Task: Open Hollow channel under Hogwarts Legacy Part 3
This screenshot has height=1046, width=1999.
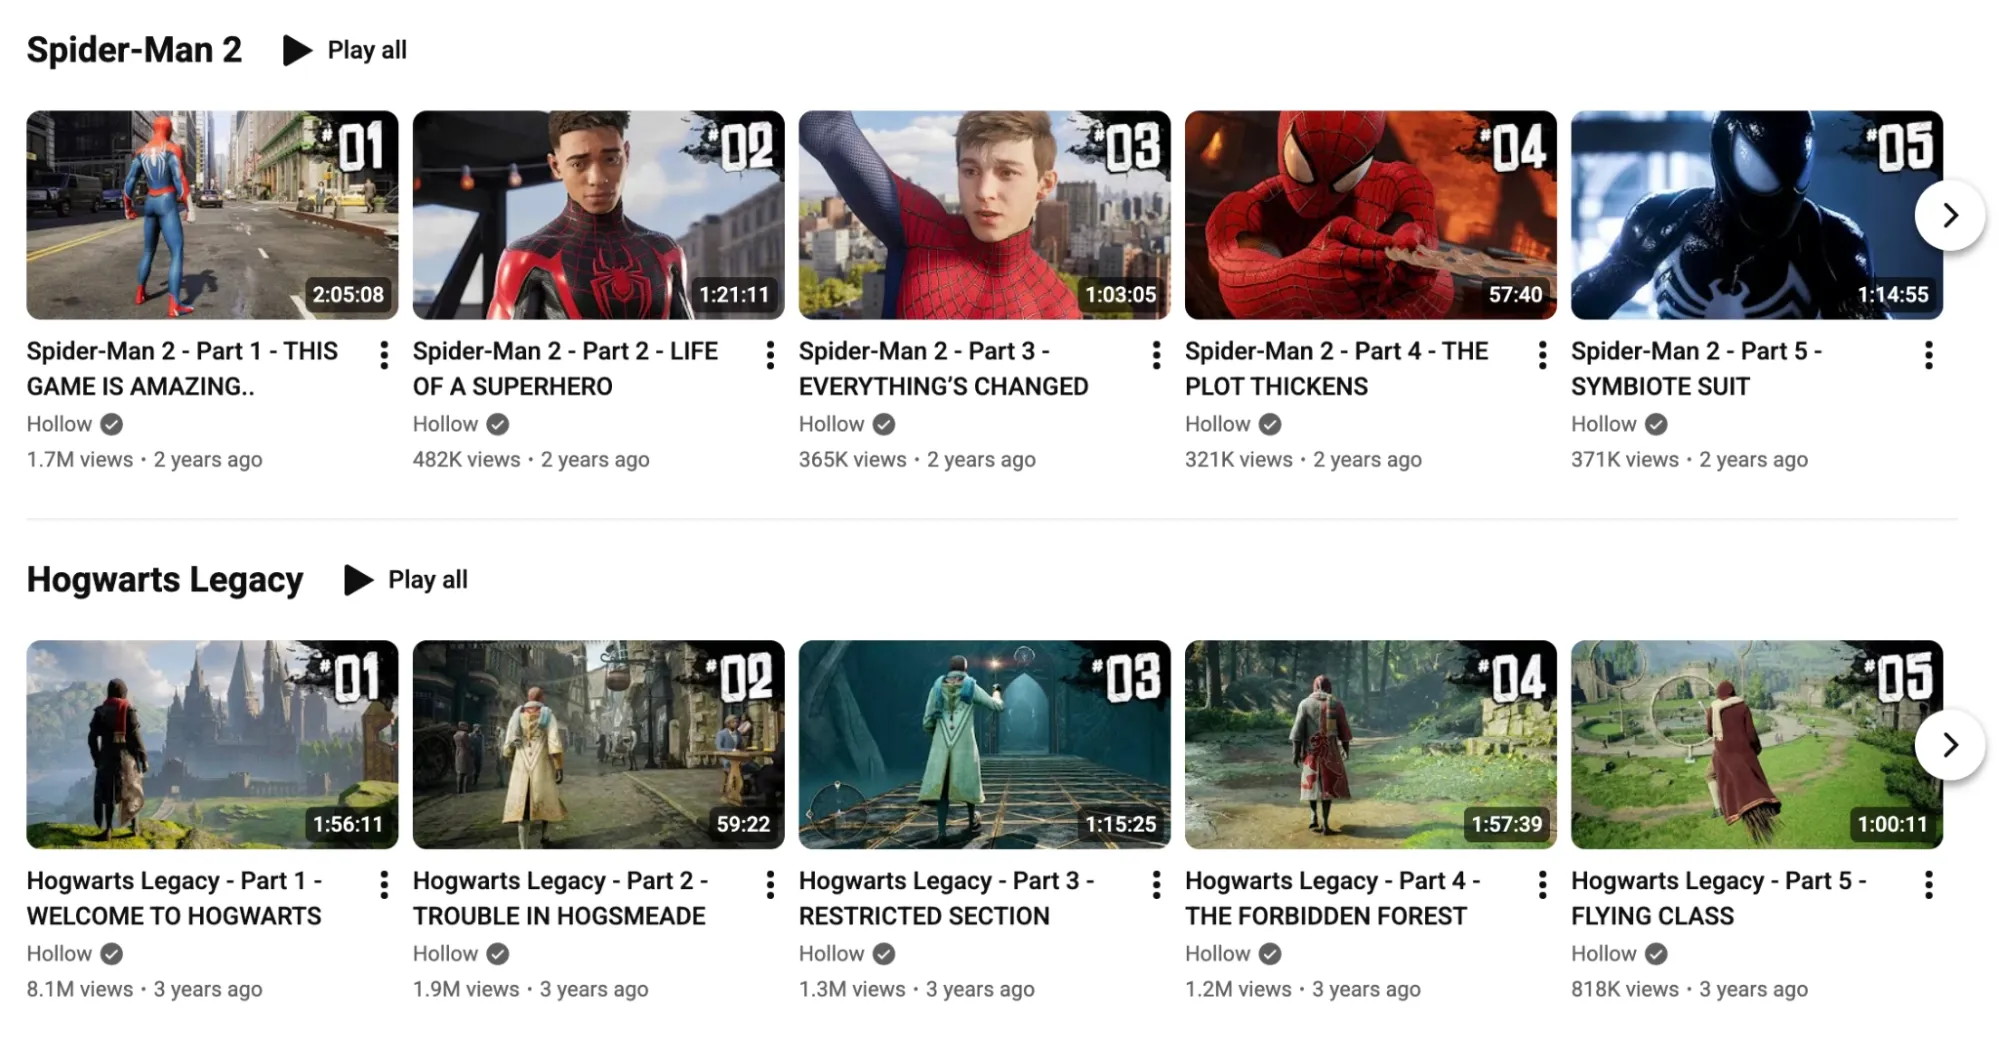Action: point(831,954)
